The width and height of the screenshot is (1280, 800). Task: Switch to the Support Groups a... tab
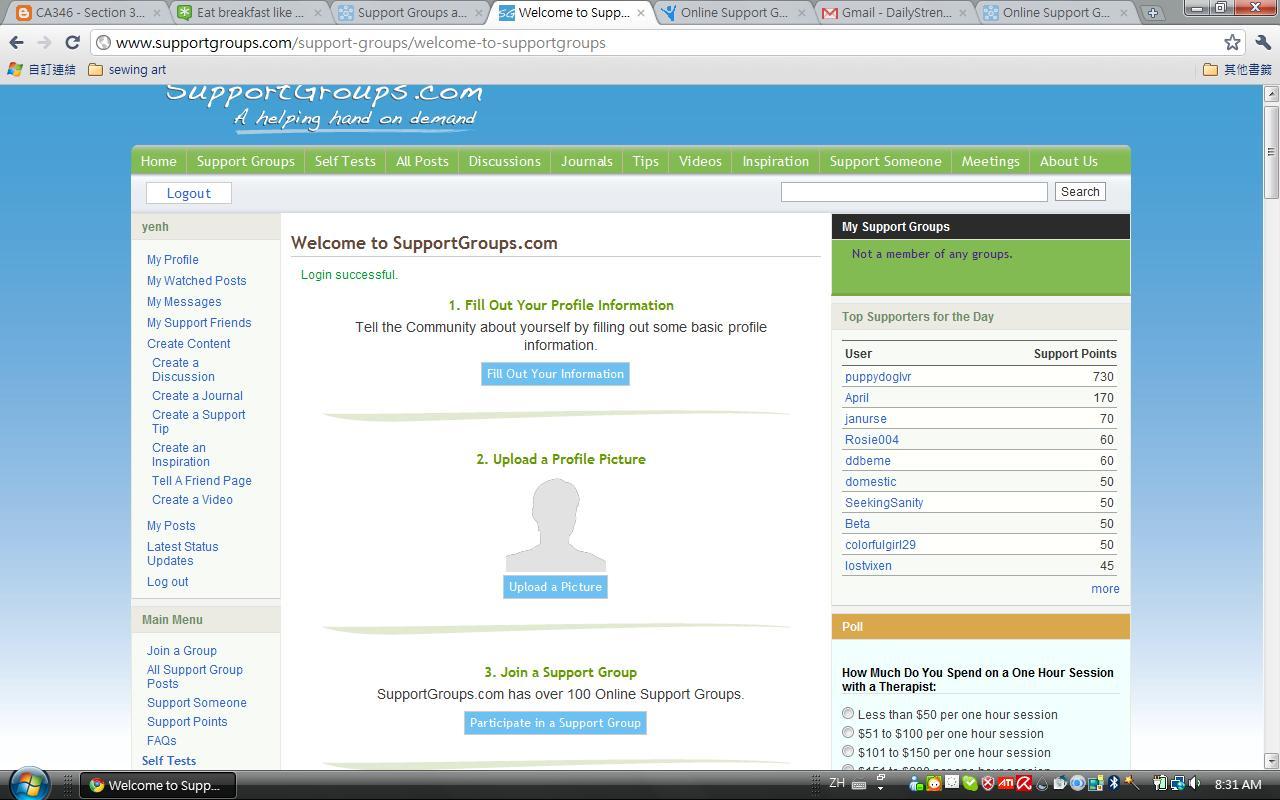[410, 13]
